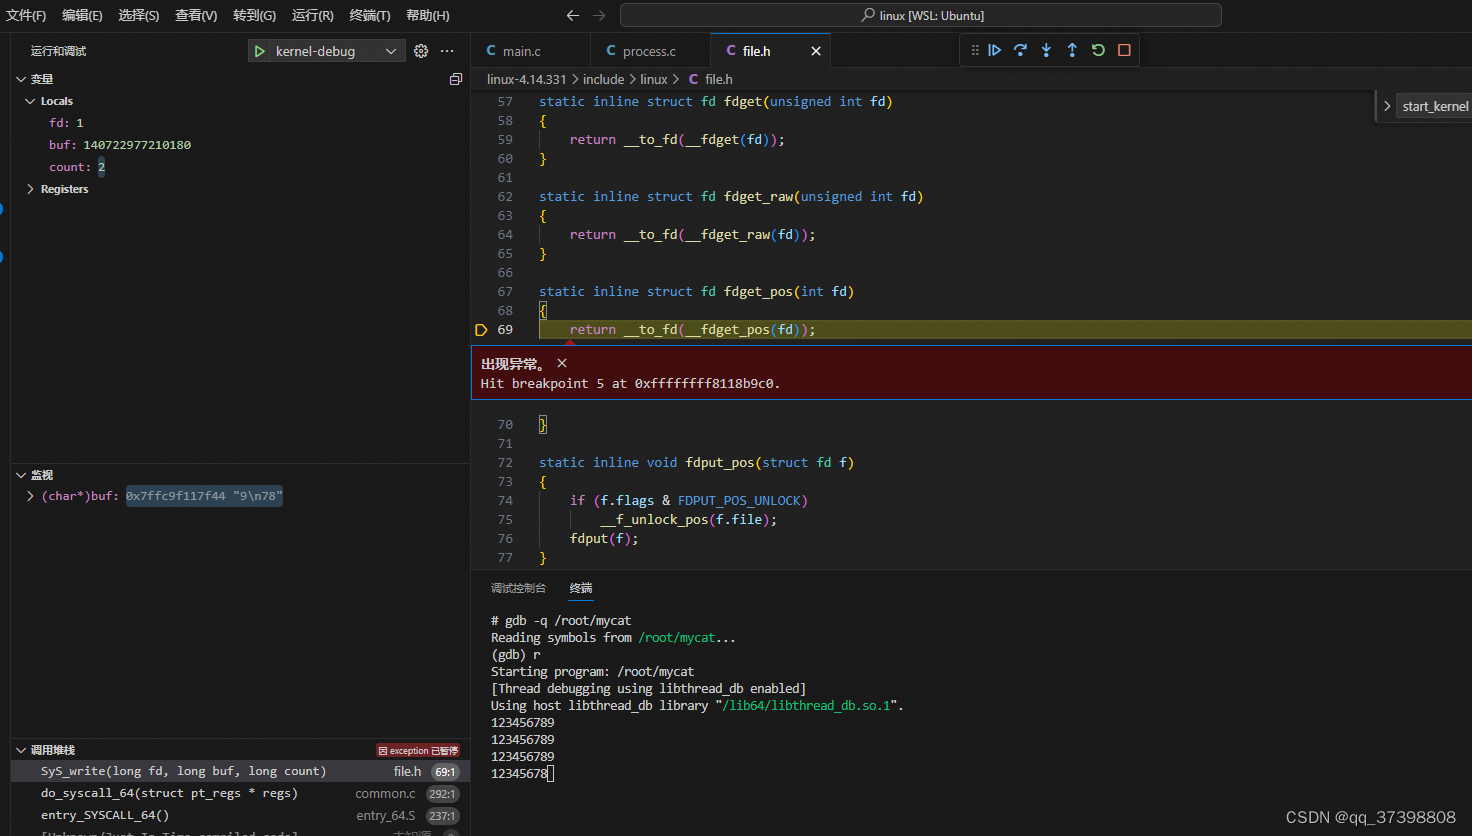This screenshot has height=836, width=1472.
Task: Click the linux breadcrumb item
Action: coord(655,79)
